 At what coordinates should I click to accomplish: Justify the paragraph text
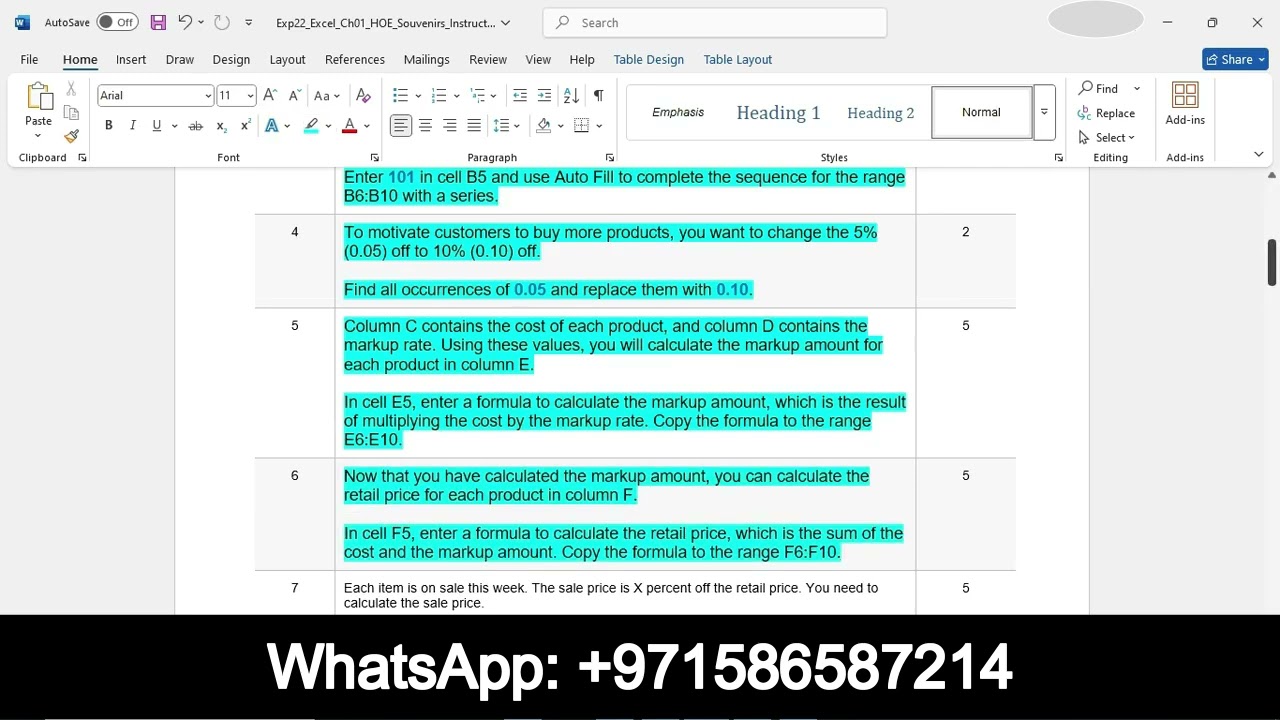tap(474, 125)
